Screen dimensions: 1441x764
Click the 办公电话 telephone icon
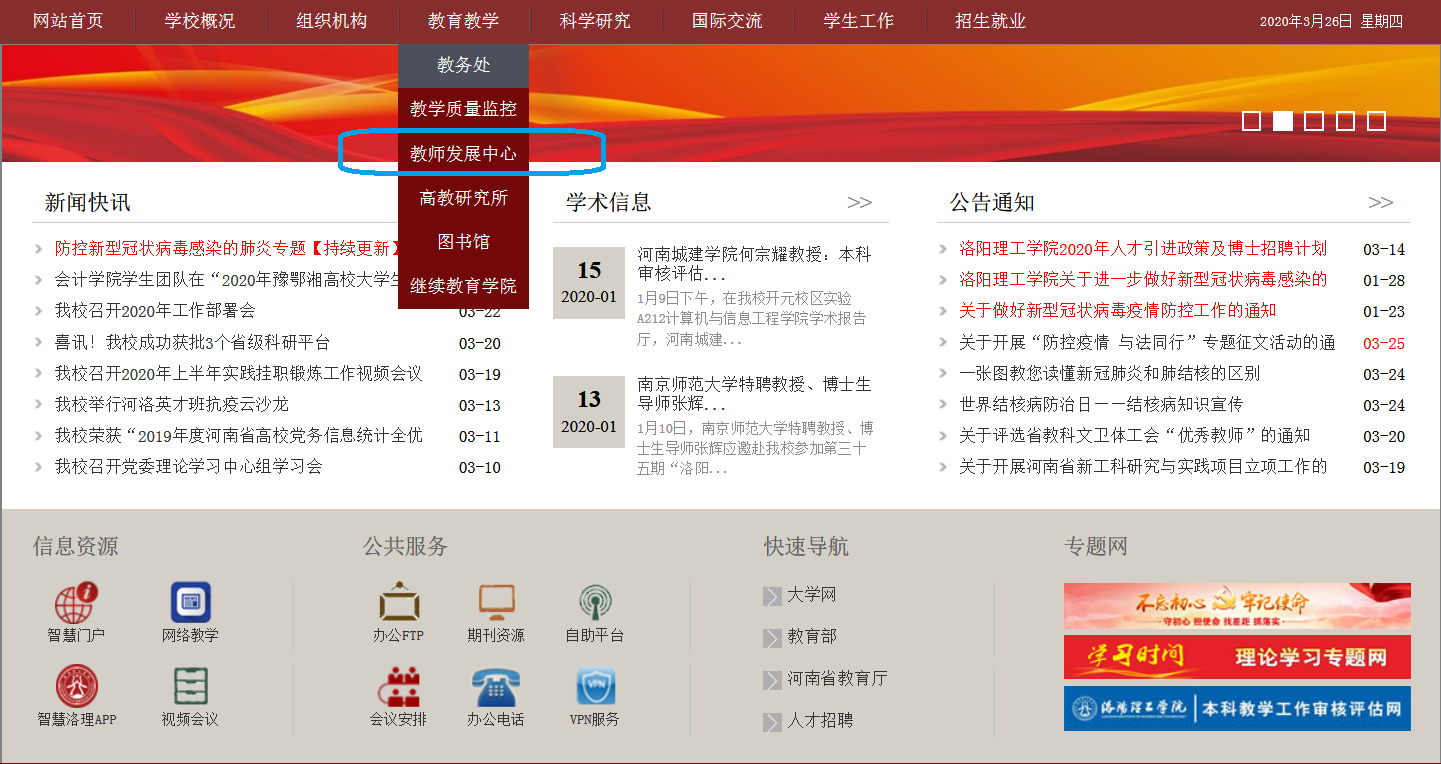pyautogui.click(x=496, y=687)
